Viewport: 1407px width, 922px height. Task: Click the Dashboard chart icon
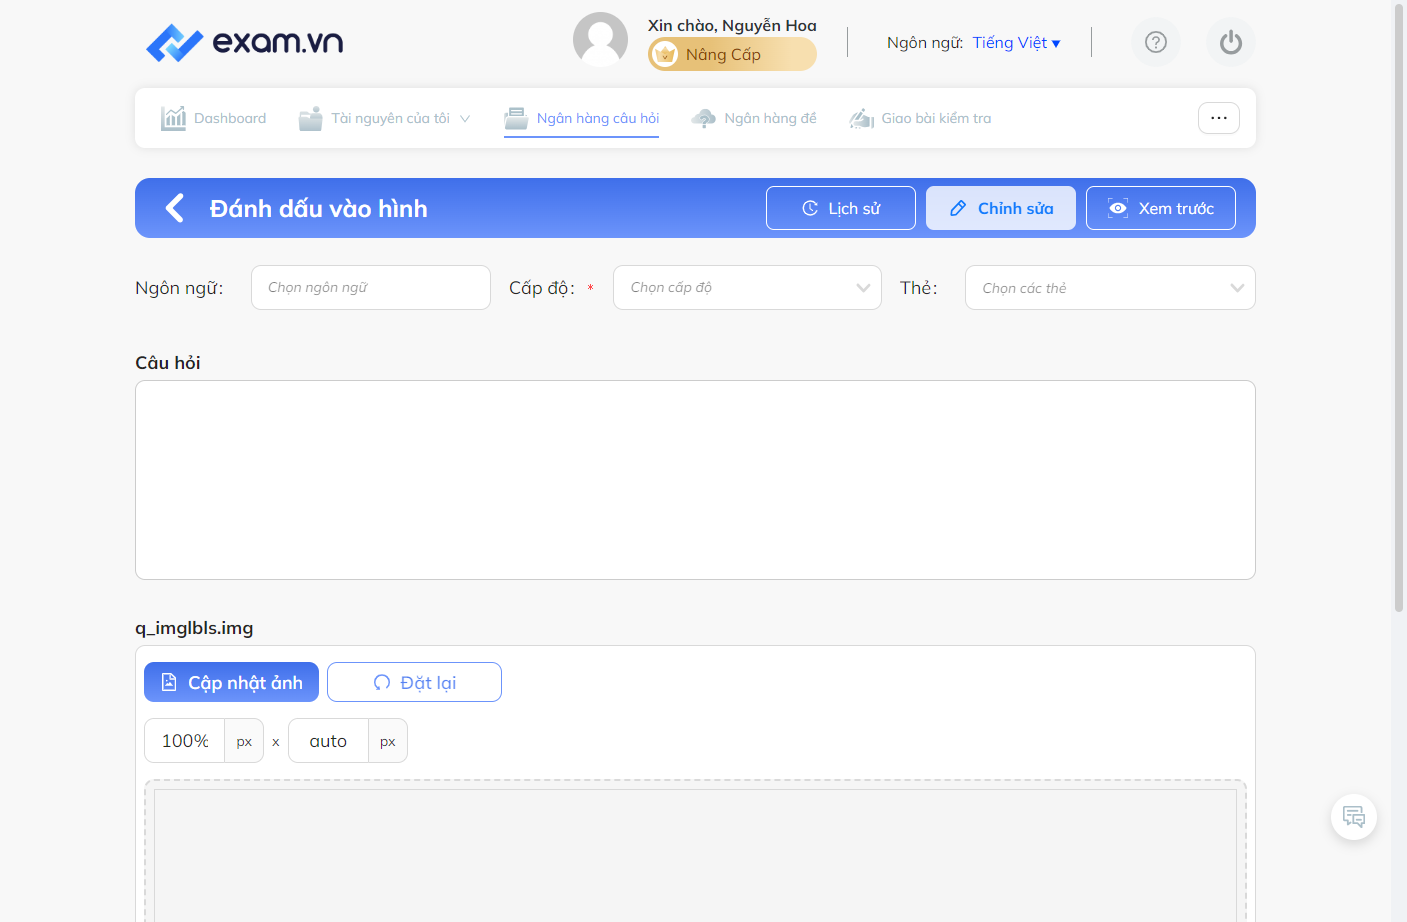pos(174,118)
